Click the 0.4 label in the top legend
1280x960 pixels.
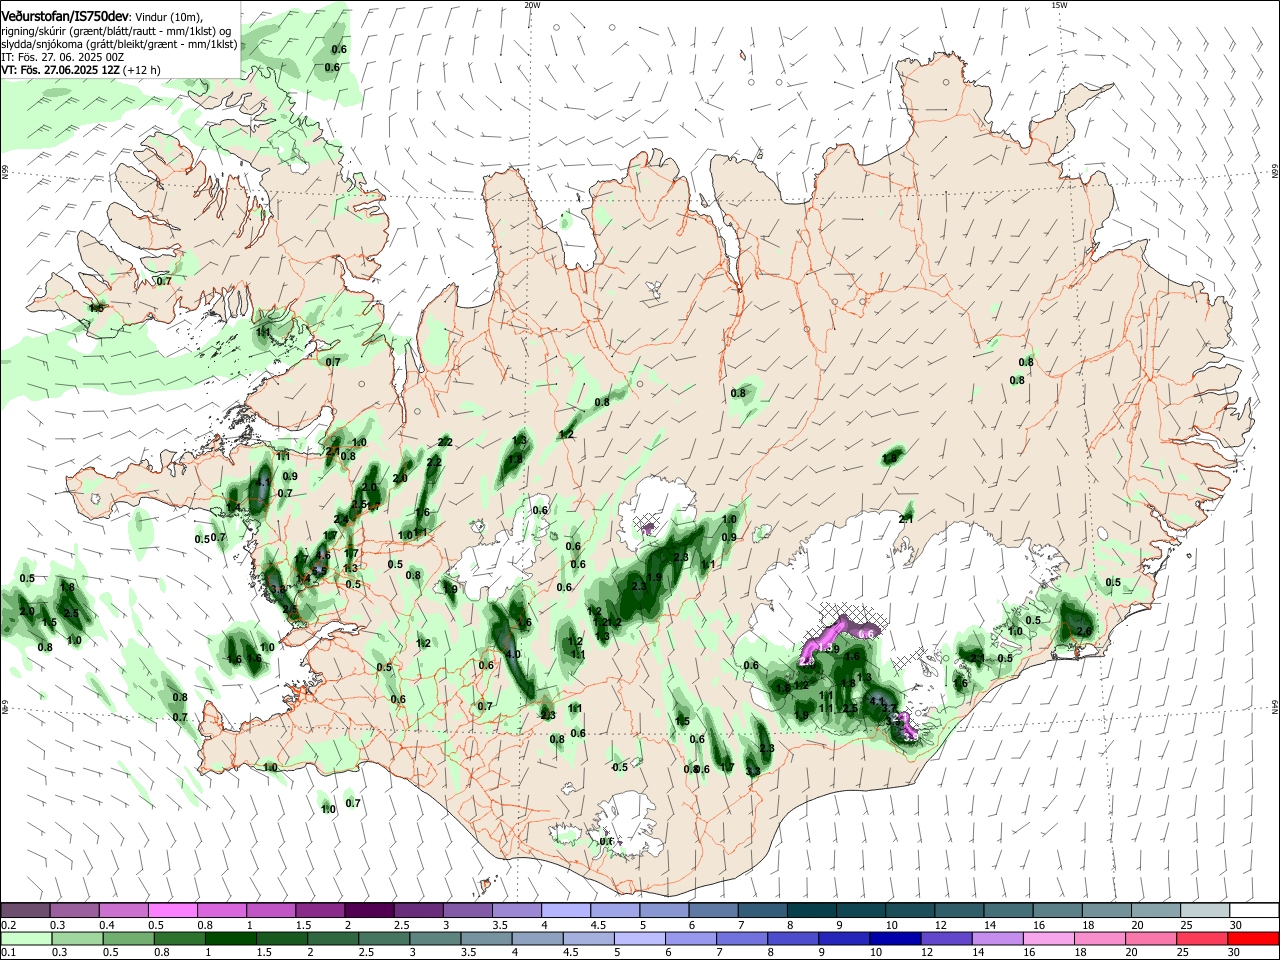[x=107, y=925]
